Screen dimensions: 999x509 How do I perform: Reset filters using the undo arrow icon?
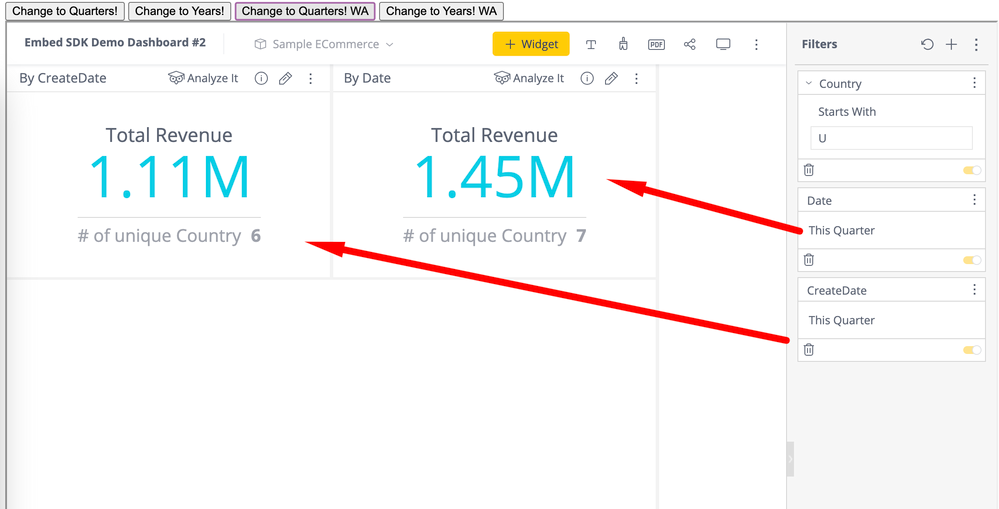click(x=927, y=45)
